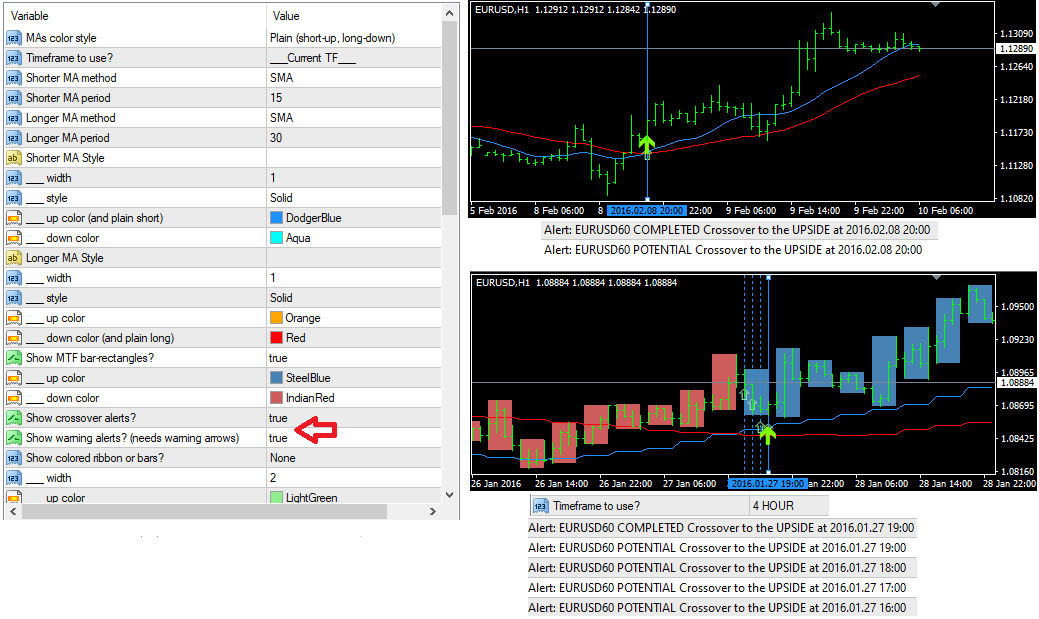Click the integer icon beside MAs color style
This screenshot has width=1039, height=619.
[13, 38]
